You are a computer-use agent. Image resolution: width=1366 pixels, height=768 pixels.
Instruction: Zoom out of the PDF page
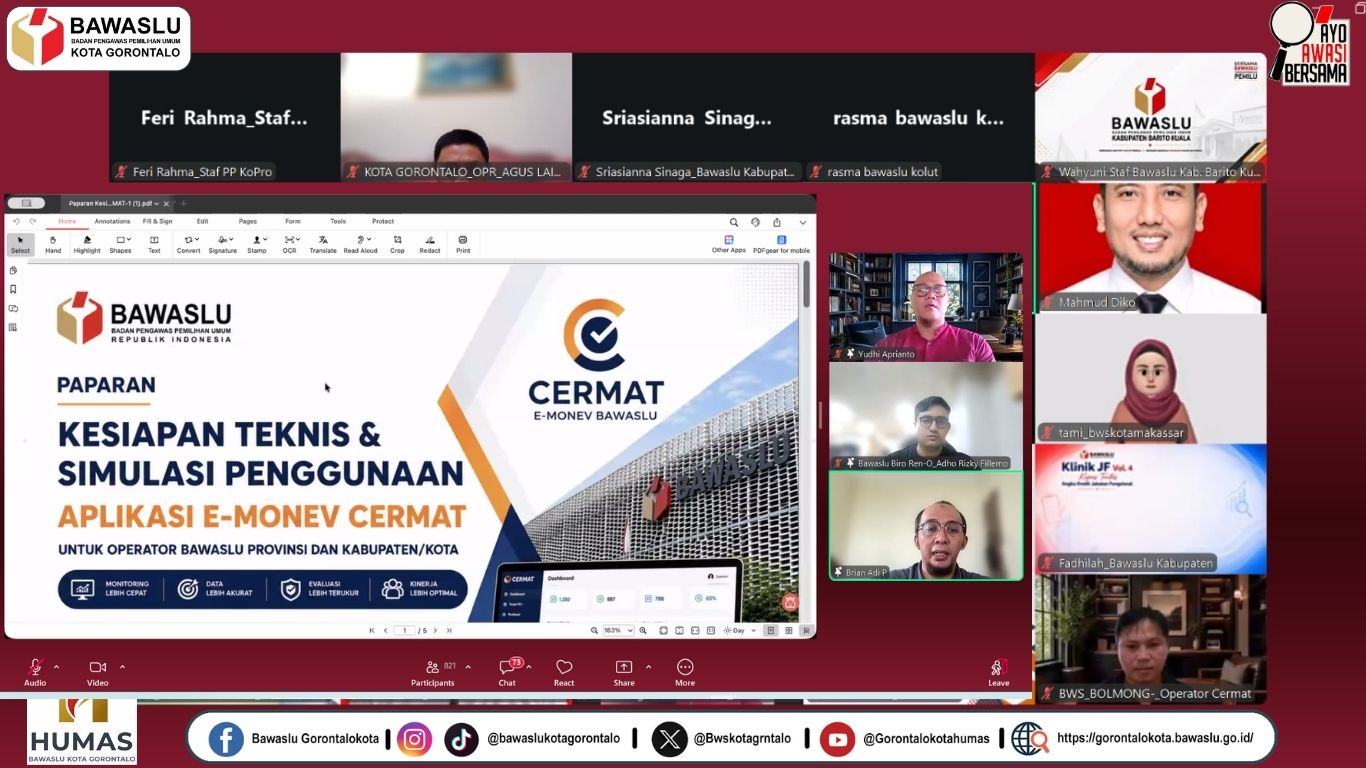pyautogui.click(x=594, y=630)
